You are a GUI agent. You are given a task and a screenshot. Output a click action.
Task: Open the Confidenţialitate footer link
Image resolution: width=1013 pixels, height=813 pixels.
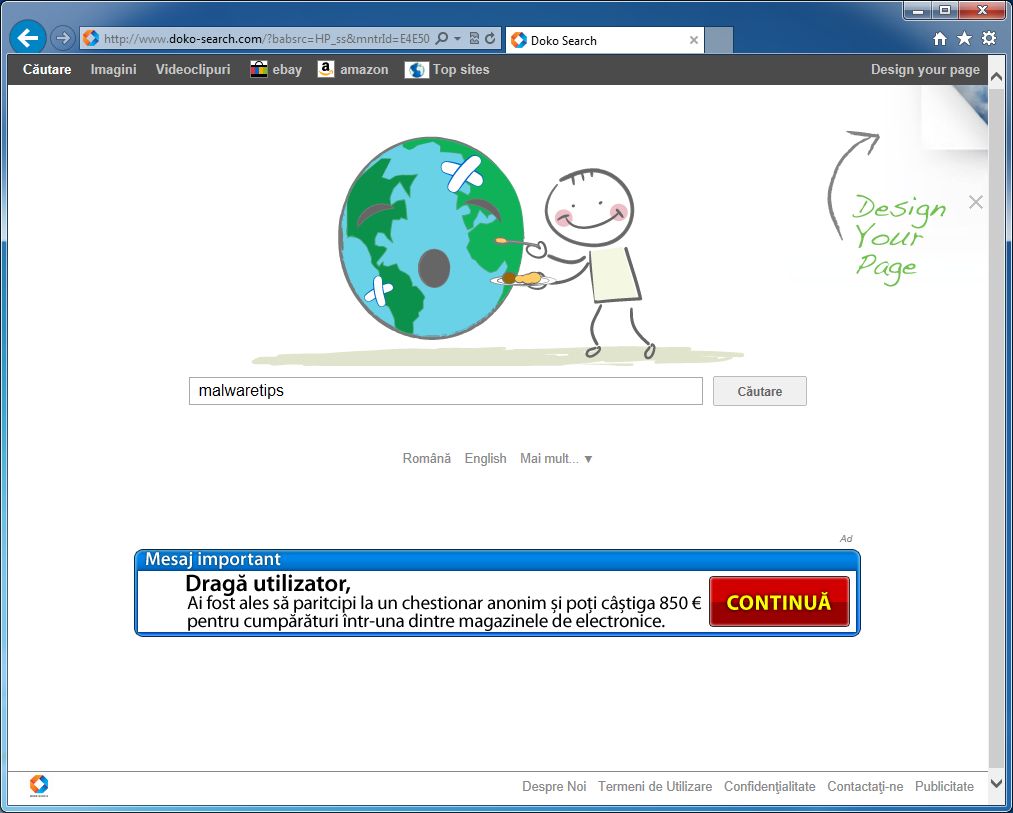(769, 786)
